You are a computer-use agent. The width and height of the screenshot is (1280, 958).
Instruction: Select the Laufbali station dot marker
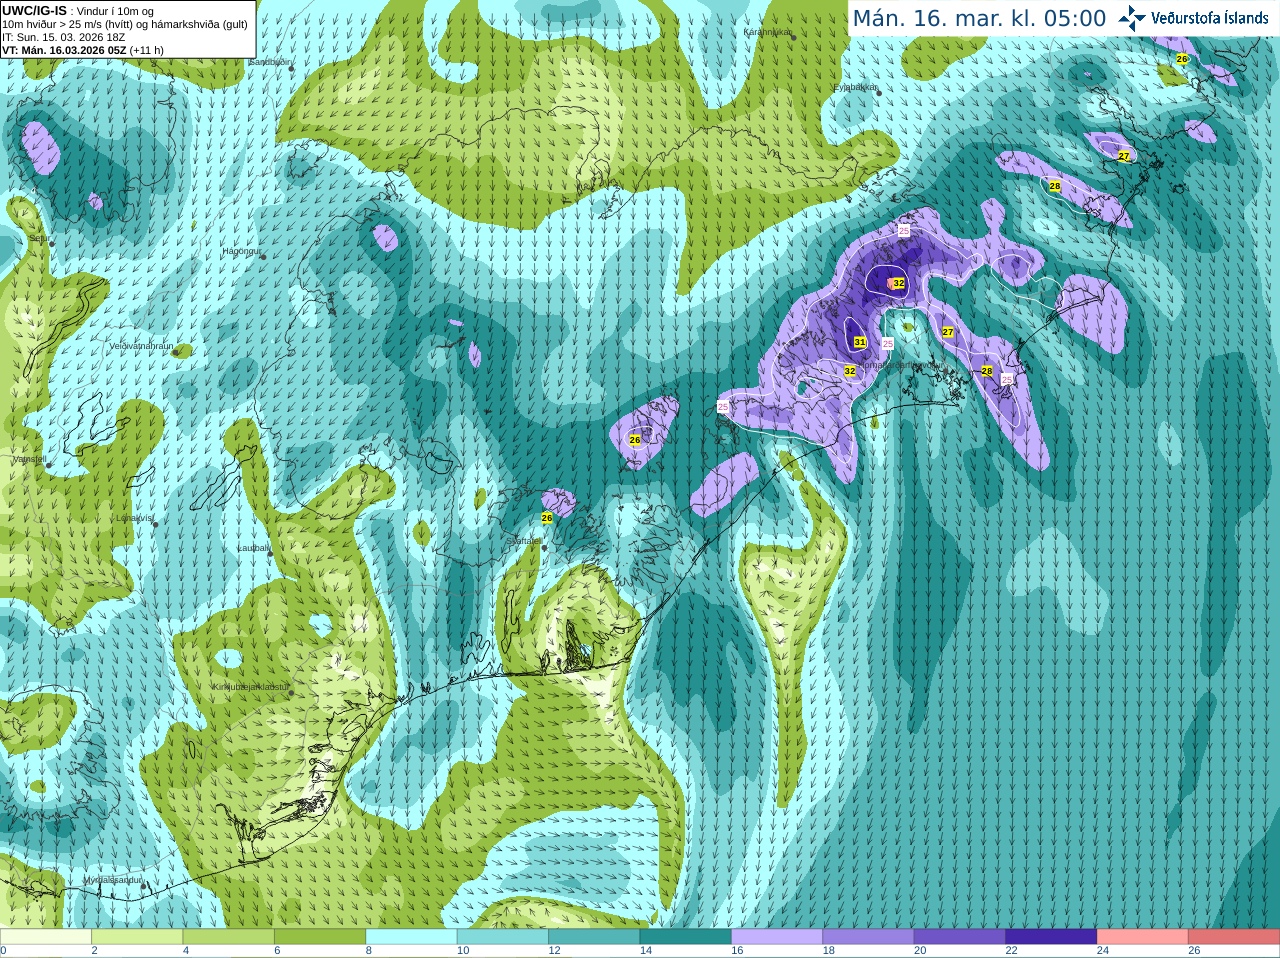tap(270, 553)
